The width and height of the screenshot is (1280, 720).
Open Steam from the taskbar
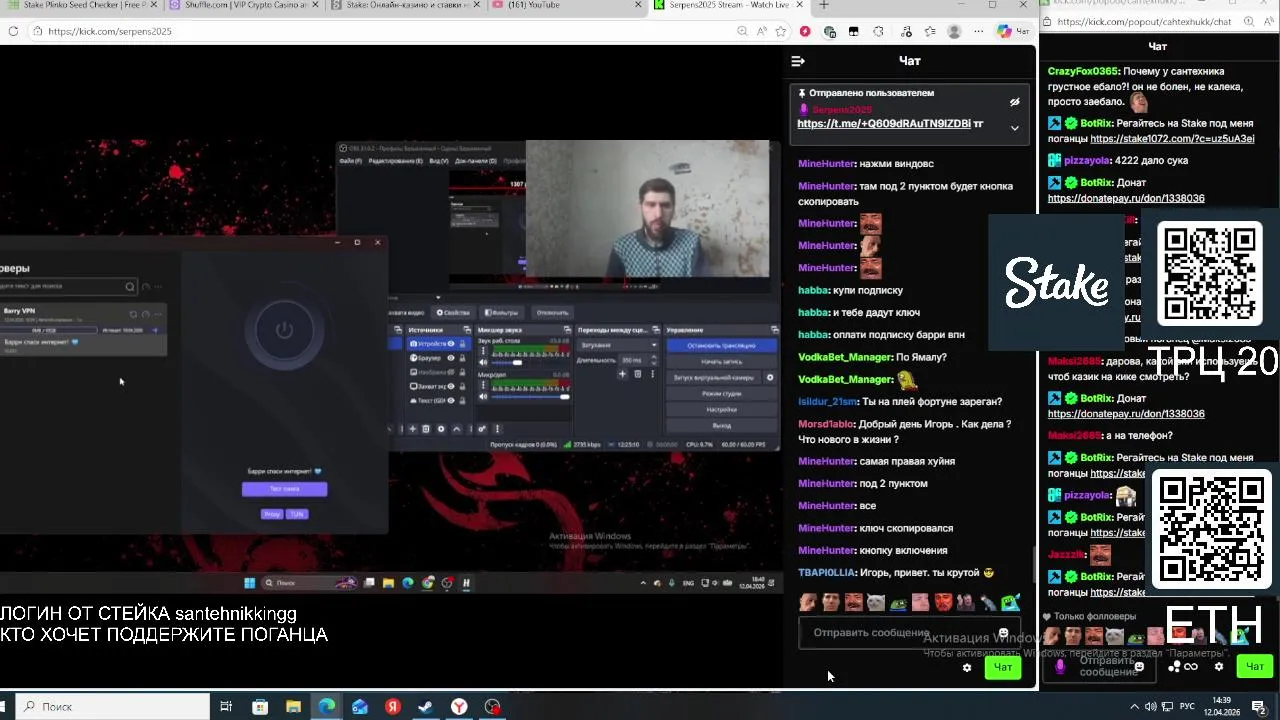(425, 706)
